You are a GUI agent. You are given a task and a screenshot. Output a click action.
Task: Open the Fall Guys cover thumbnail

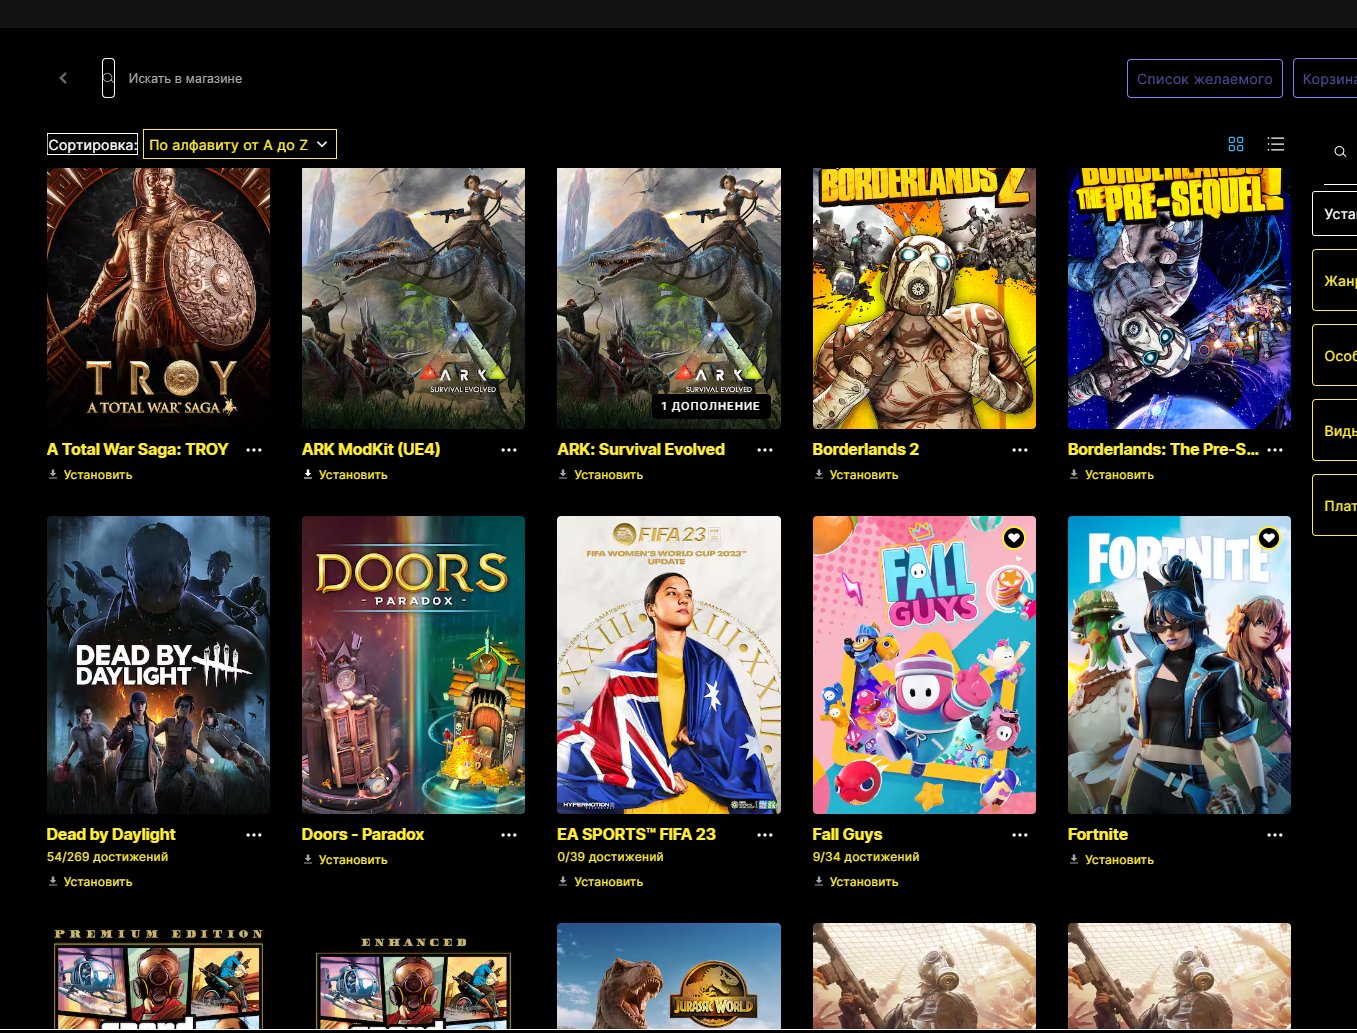point(924,665)
